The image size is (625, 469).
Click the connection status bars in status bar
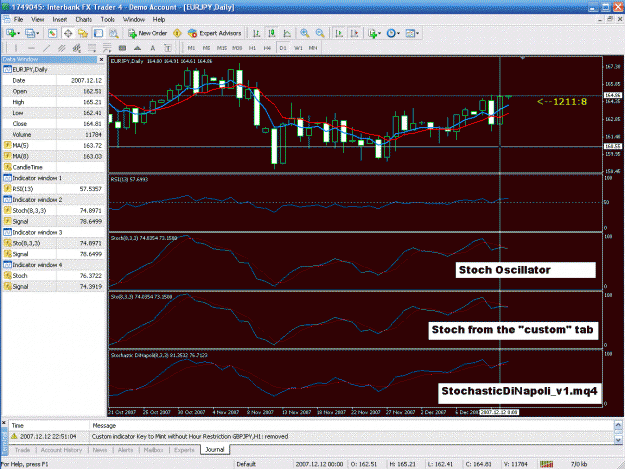click(546, 464)
